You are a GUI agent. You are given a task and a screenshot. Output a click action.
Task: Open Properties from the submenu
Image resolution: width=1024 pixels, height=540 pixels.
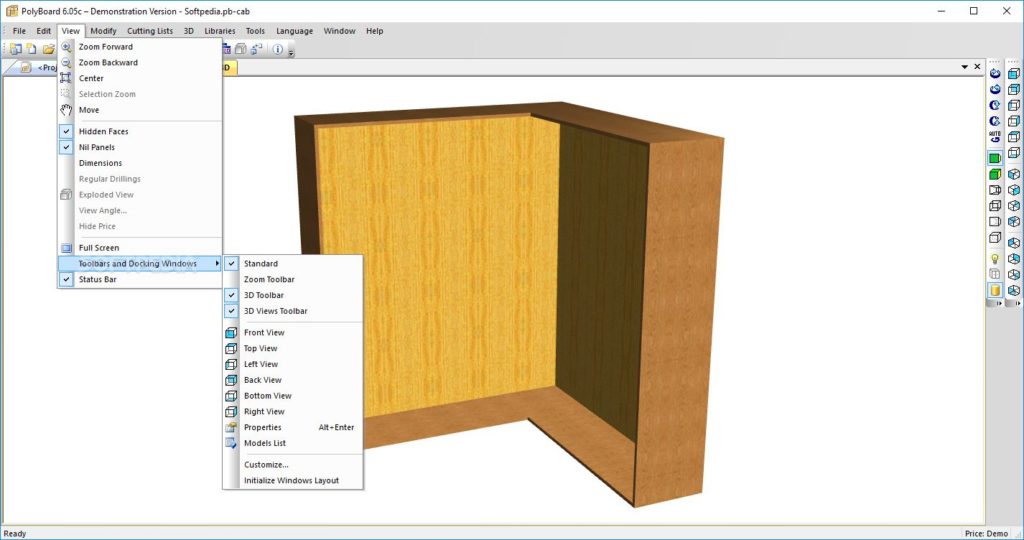[x=293, y=427]
